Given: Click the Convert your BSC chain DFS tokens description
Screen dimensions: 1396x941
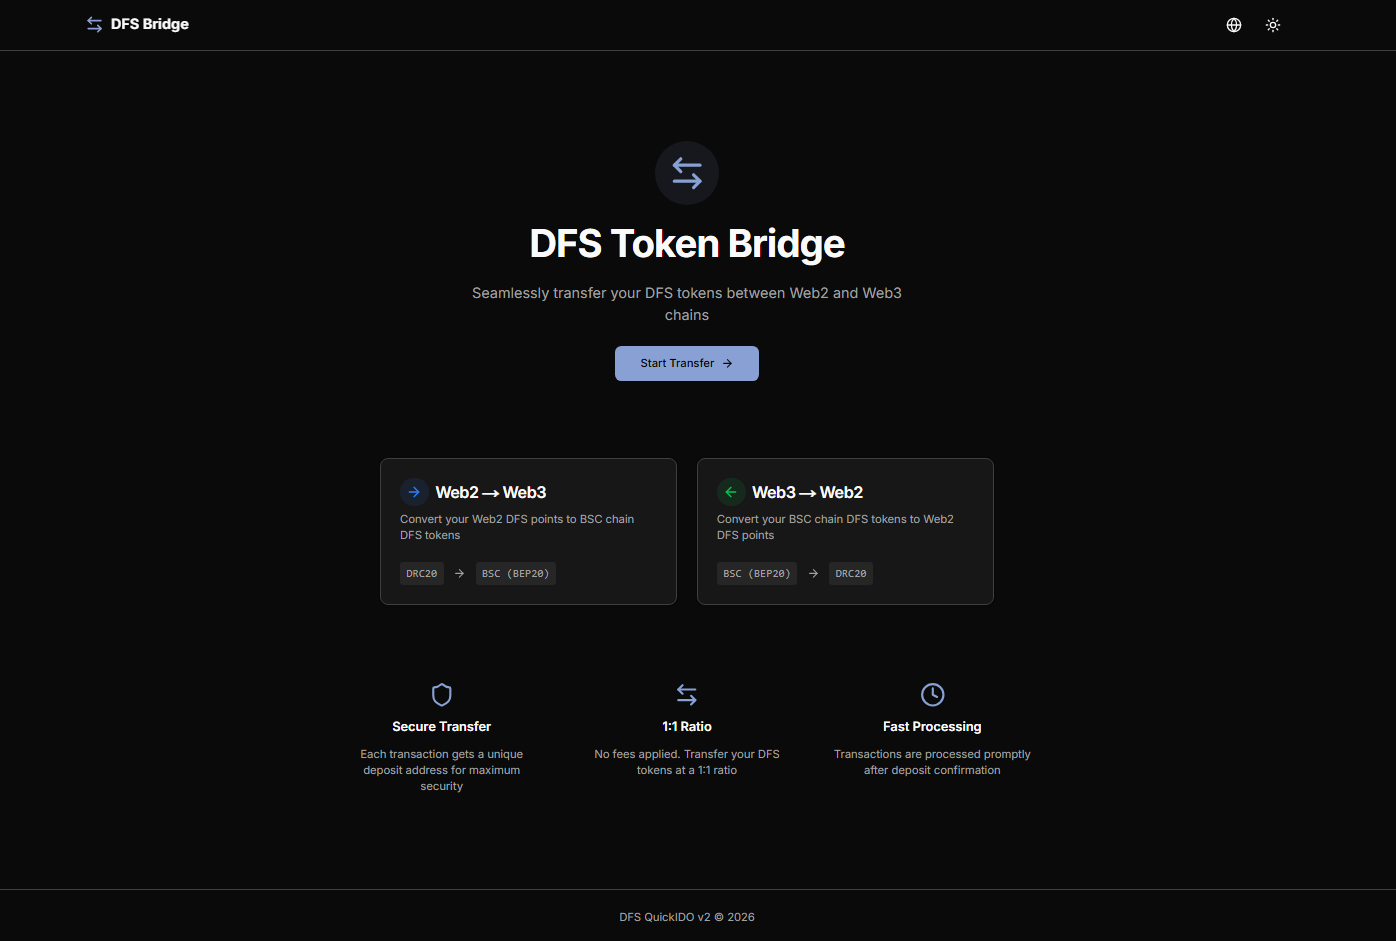Looking at the screenshot, I should pyautogui.click(x=835, y=527).
